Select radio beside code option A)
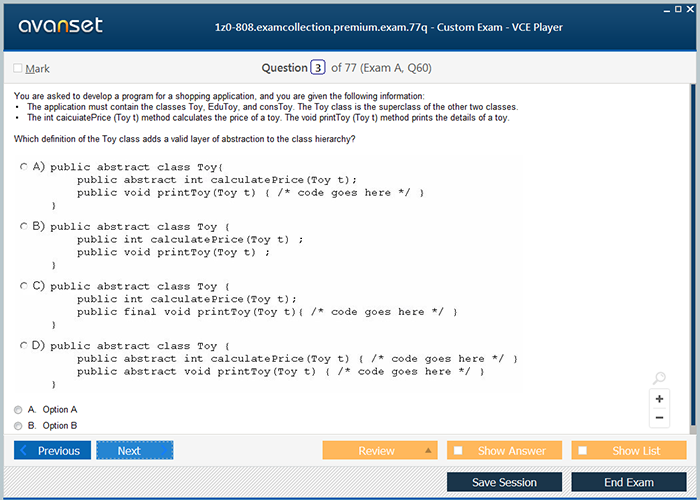The image size is (700, 500). tap(23, 167)
